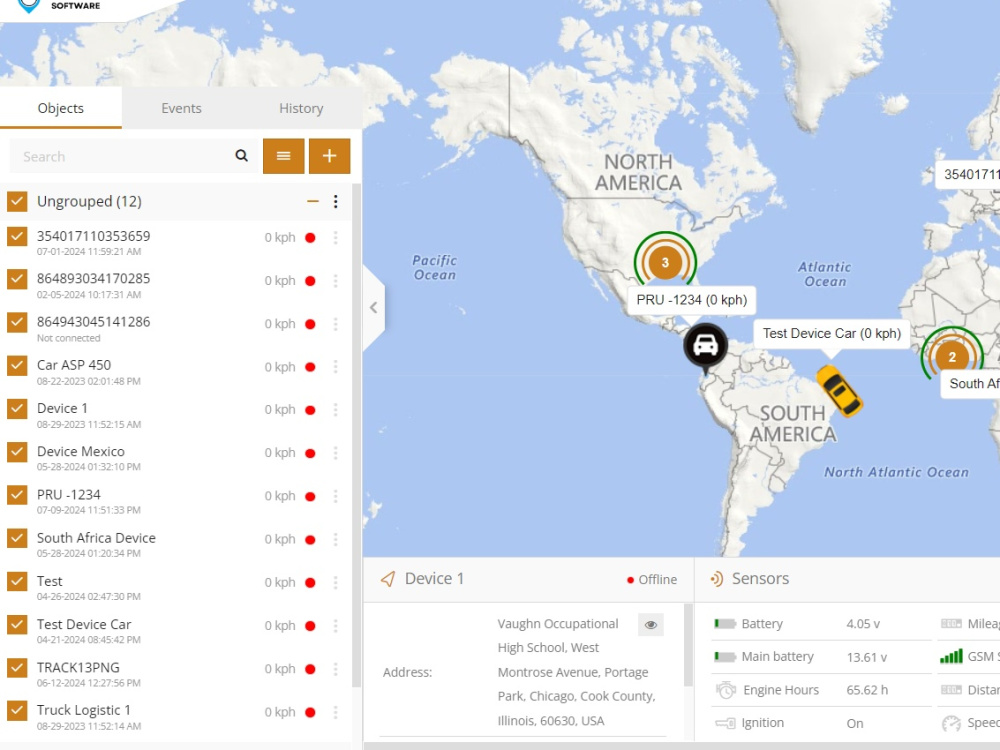Click the cluster marker with 2 devices
Screen dimensions: 1000x750
pos(952,357)
